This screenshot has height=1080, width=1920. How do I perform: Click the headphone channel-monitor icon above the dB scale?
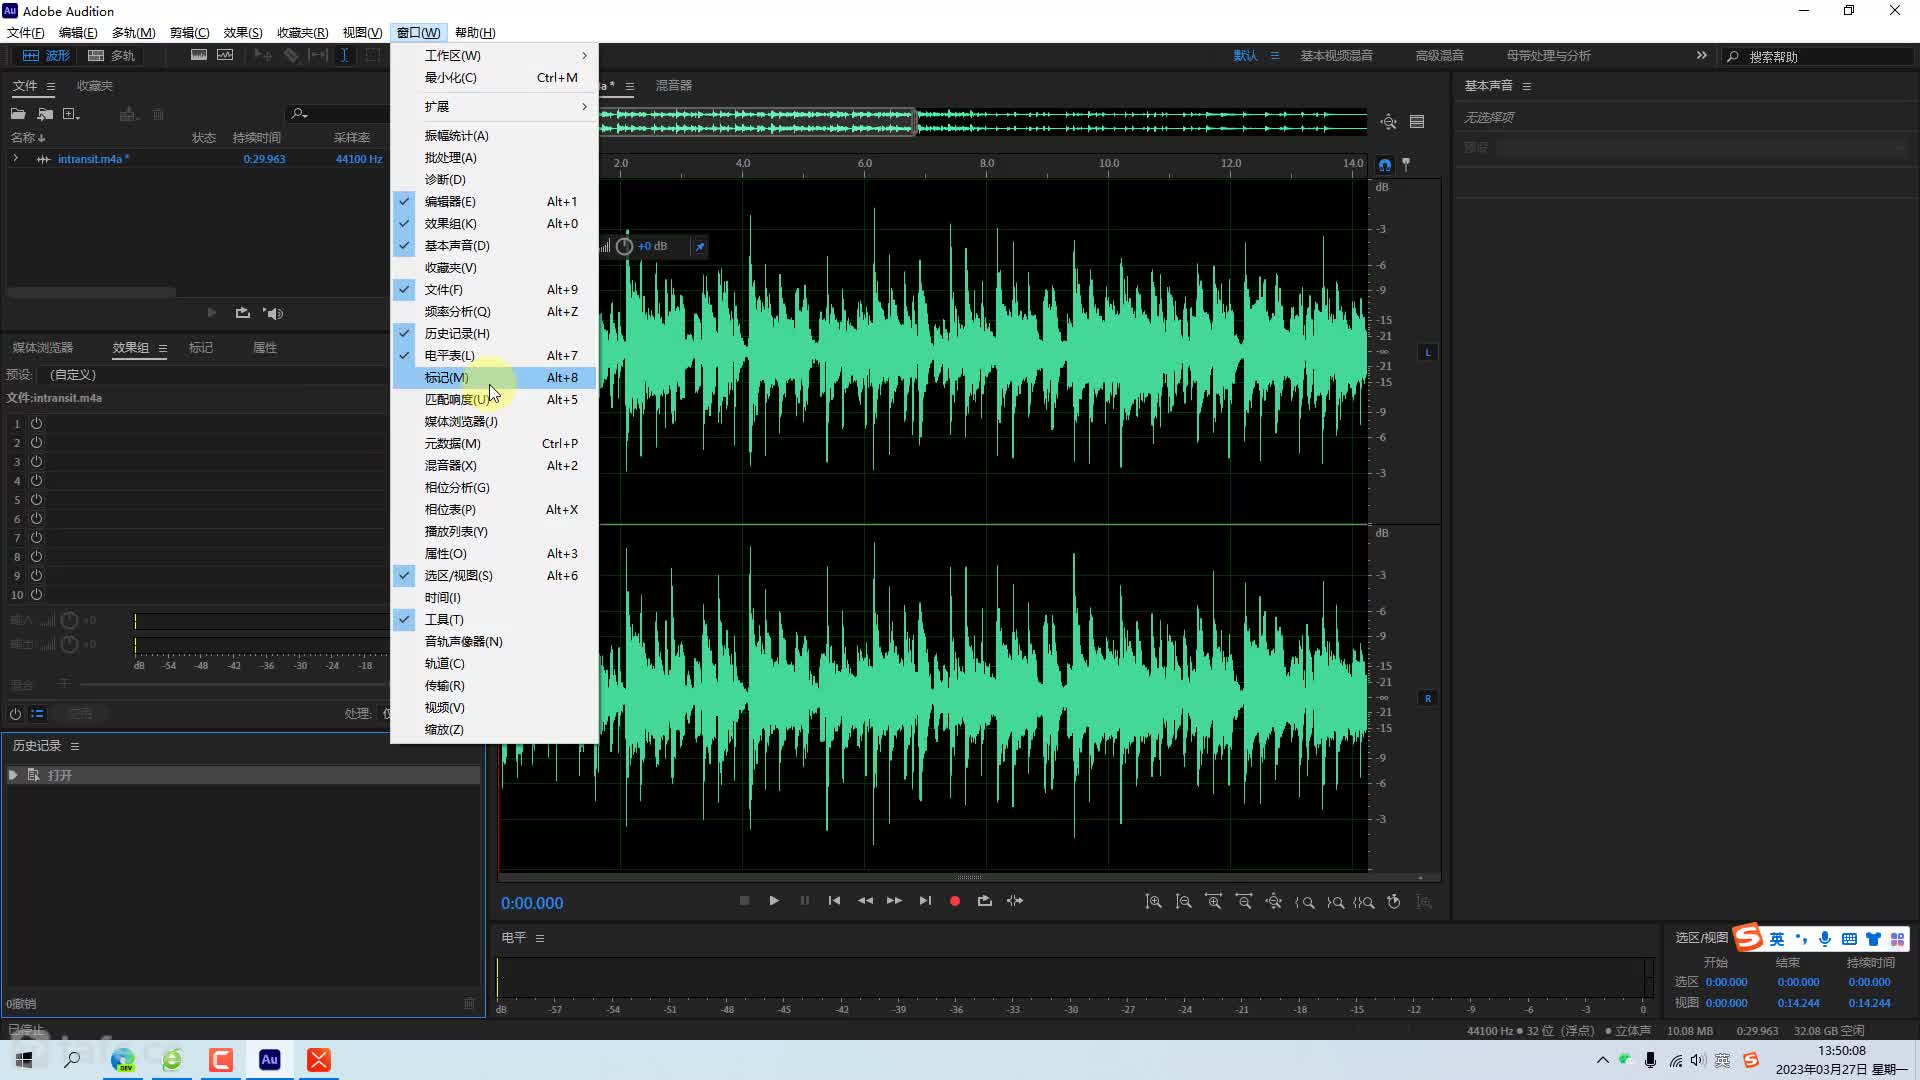tap(1385, 165)
